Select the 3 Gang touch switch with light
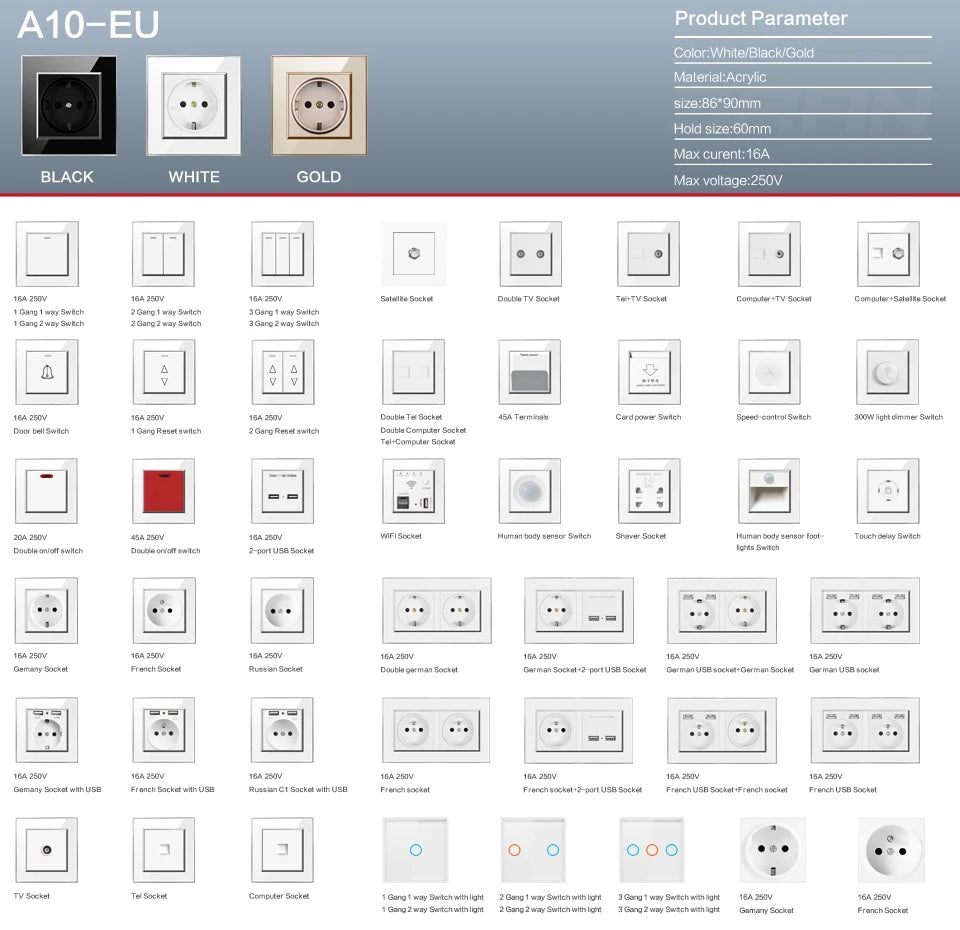Image resolution: width=960 pixels, height=930 pixels. pyautogui.click(x=652, y=850)
